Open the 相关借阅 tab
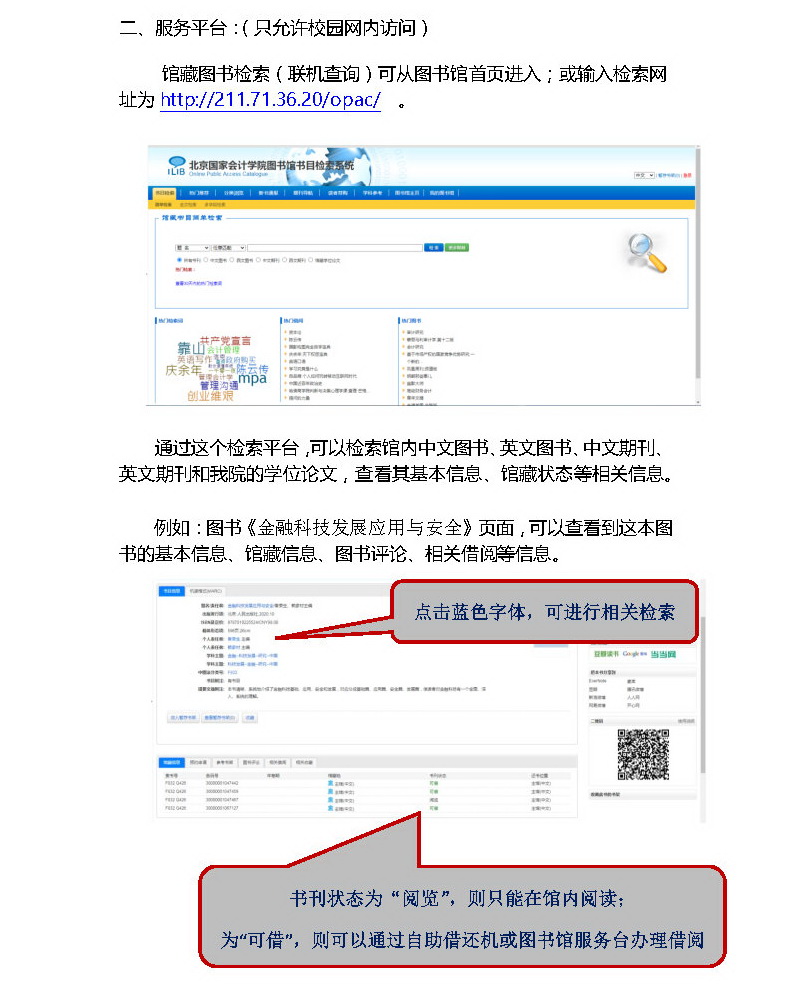The height and width of the screenshot is (992, 793). 278,762
